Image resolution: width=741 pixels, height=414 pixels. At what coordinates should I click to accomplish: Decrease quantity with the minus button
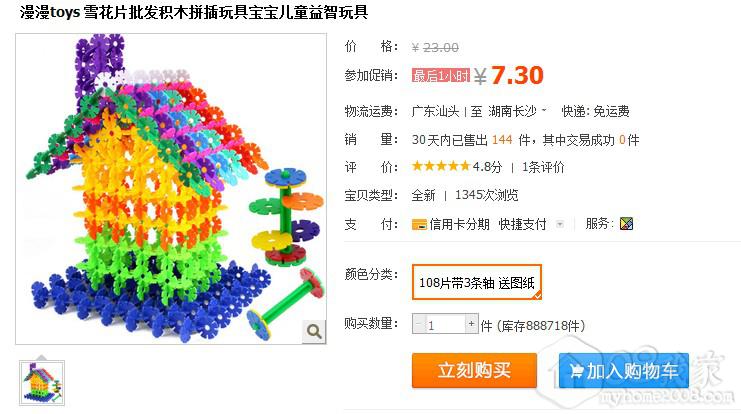(418, 324)
